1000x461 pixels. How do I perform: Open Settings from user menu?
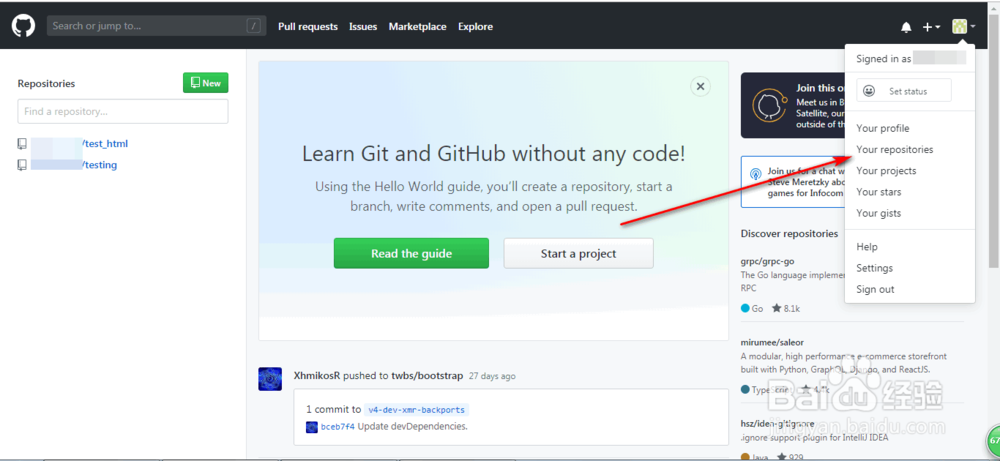pos(874,268)
